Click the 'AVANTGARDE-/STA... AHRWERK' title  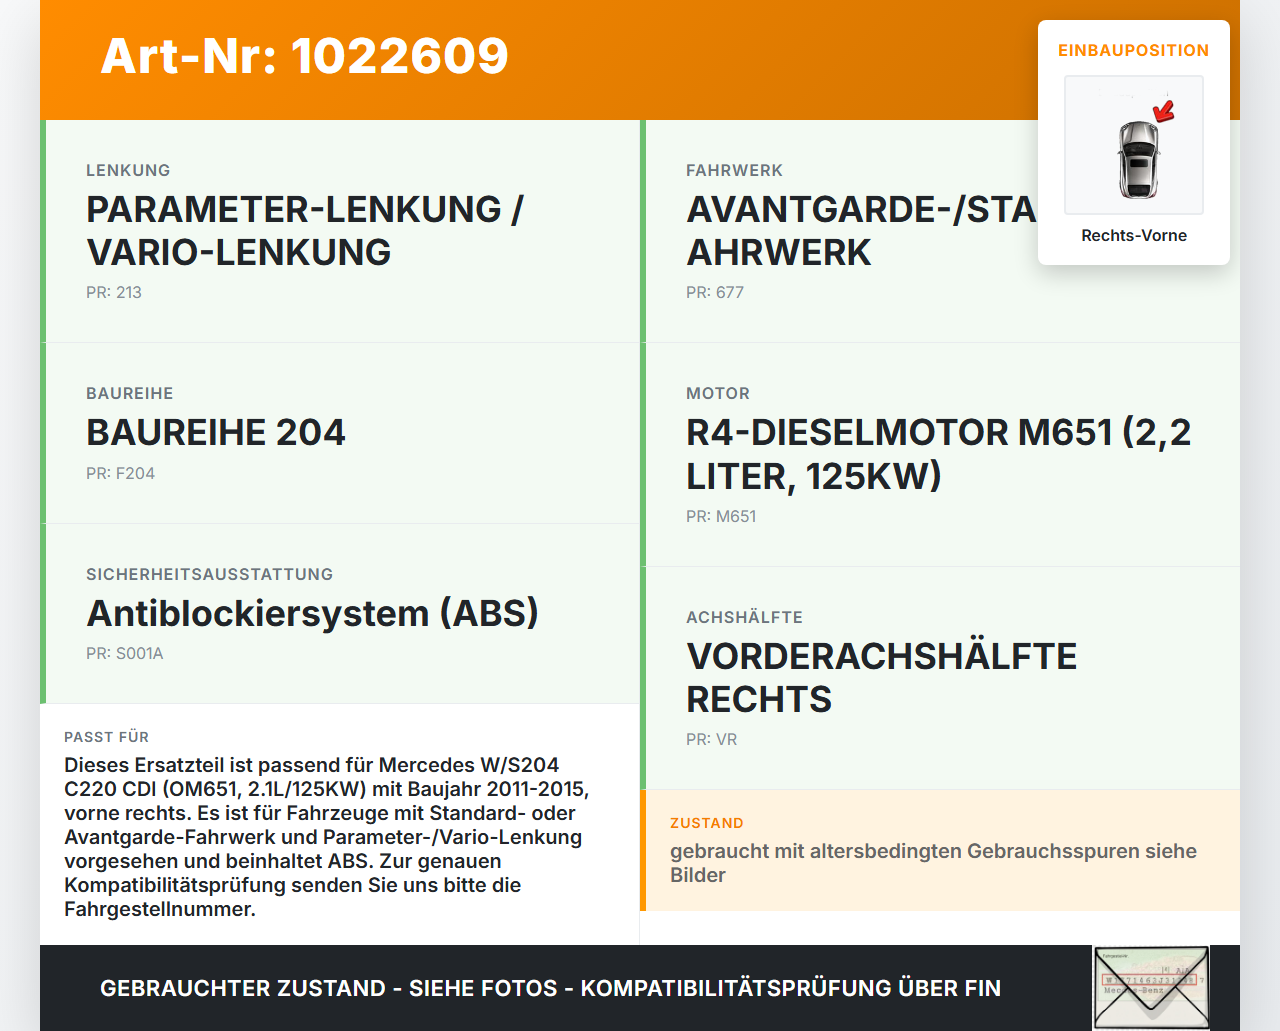[862, 231]
